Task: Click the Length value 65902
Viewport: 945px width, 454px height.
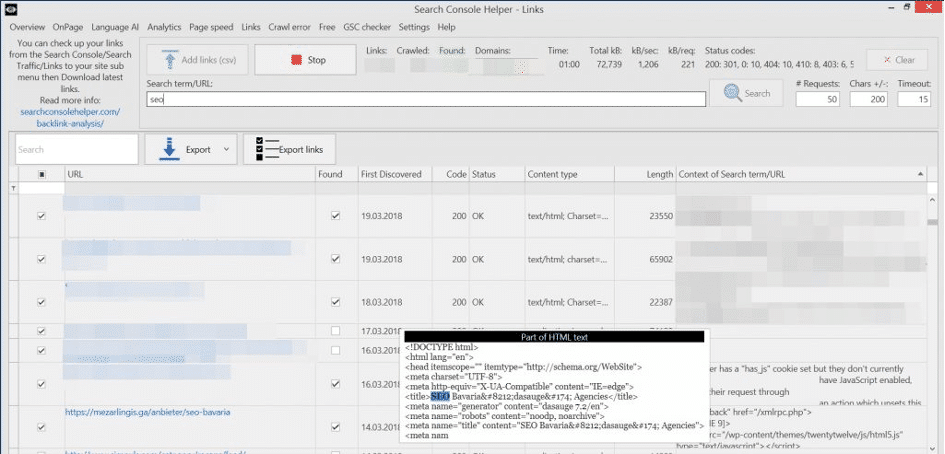Action: click(660, 259)
